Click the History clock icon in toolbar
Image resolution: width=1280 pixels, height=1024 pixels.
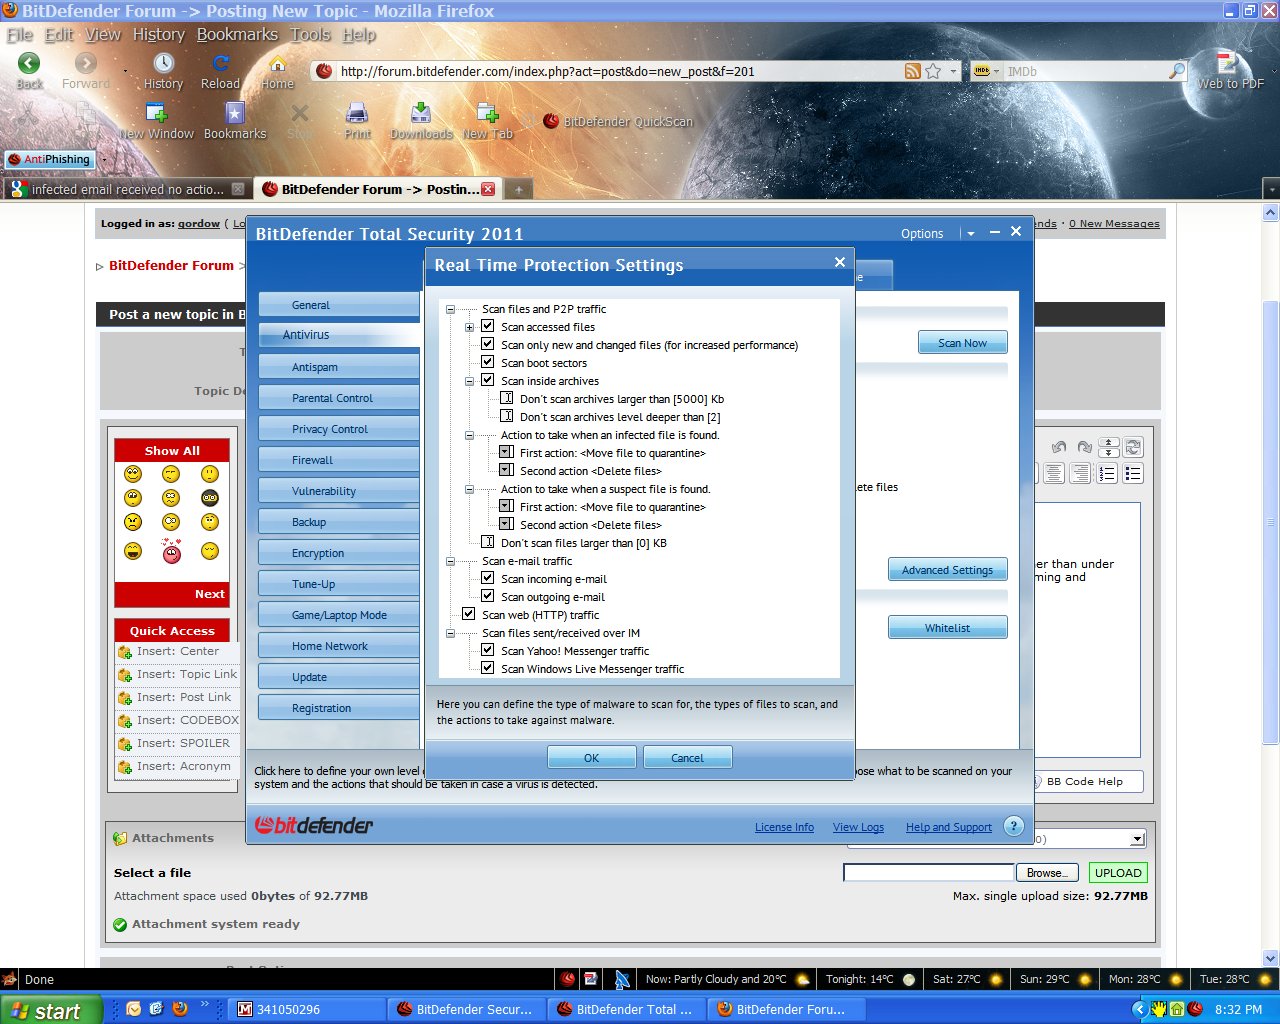click(x=163, y=63)
